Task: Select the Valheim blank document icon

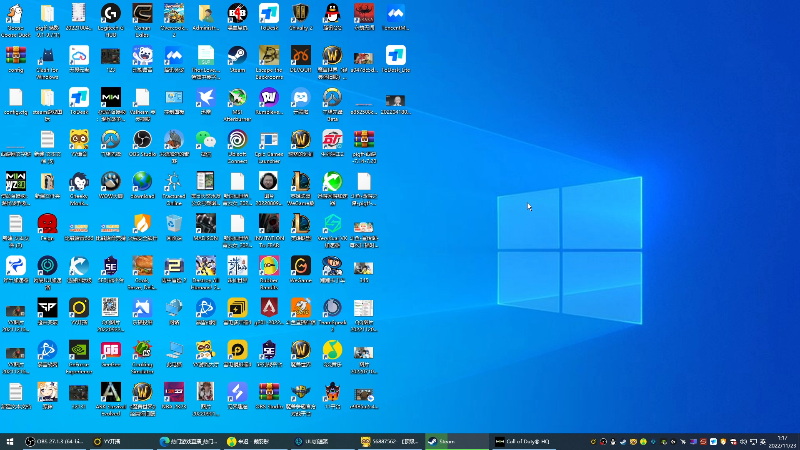Action: pyautogui.click(x=142, y=105)
